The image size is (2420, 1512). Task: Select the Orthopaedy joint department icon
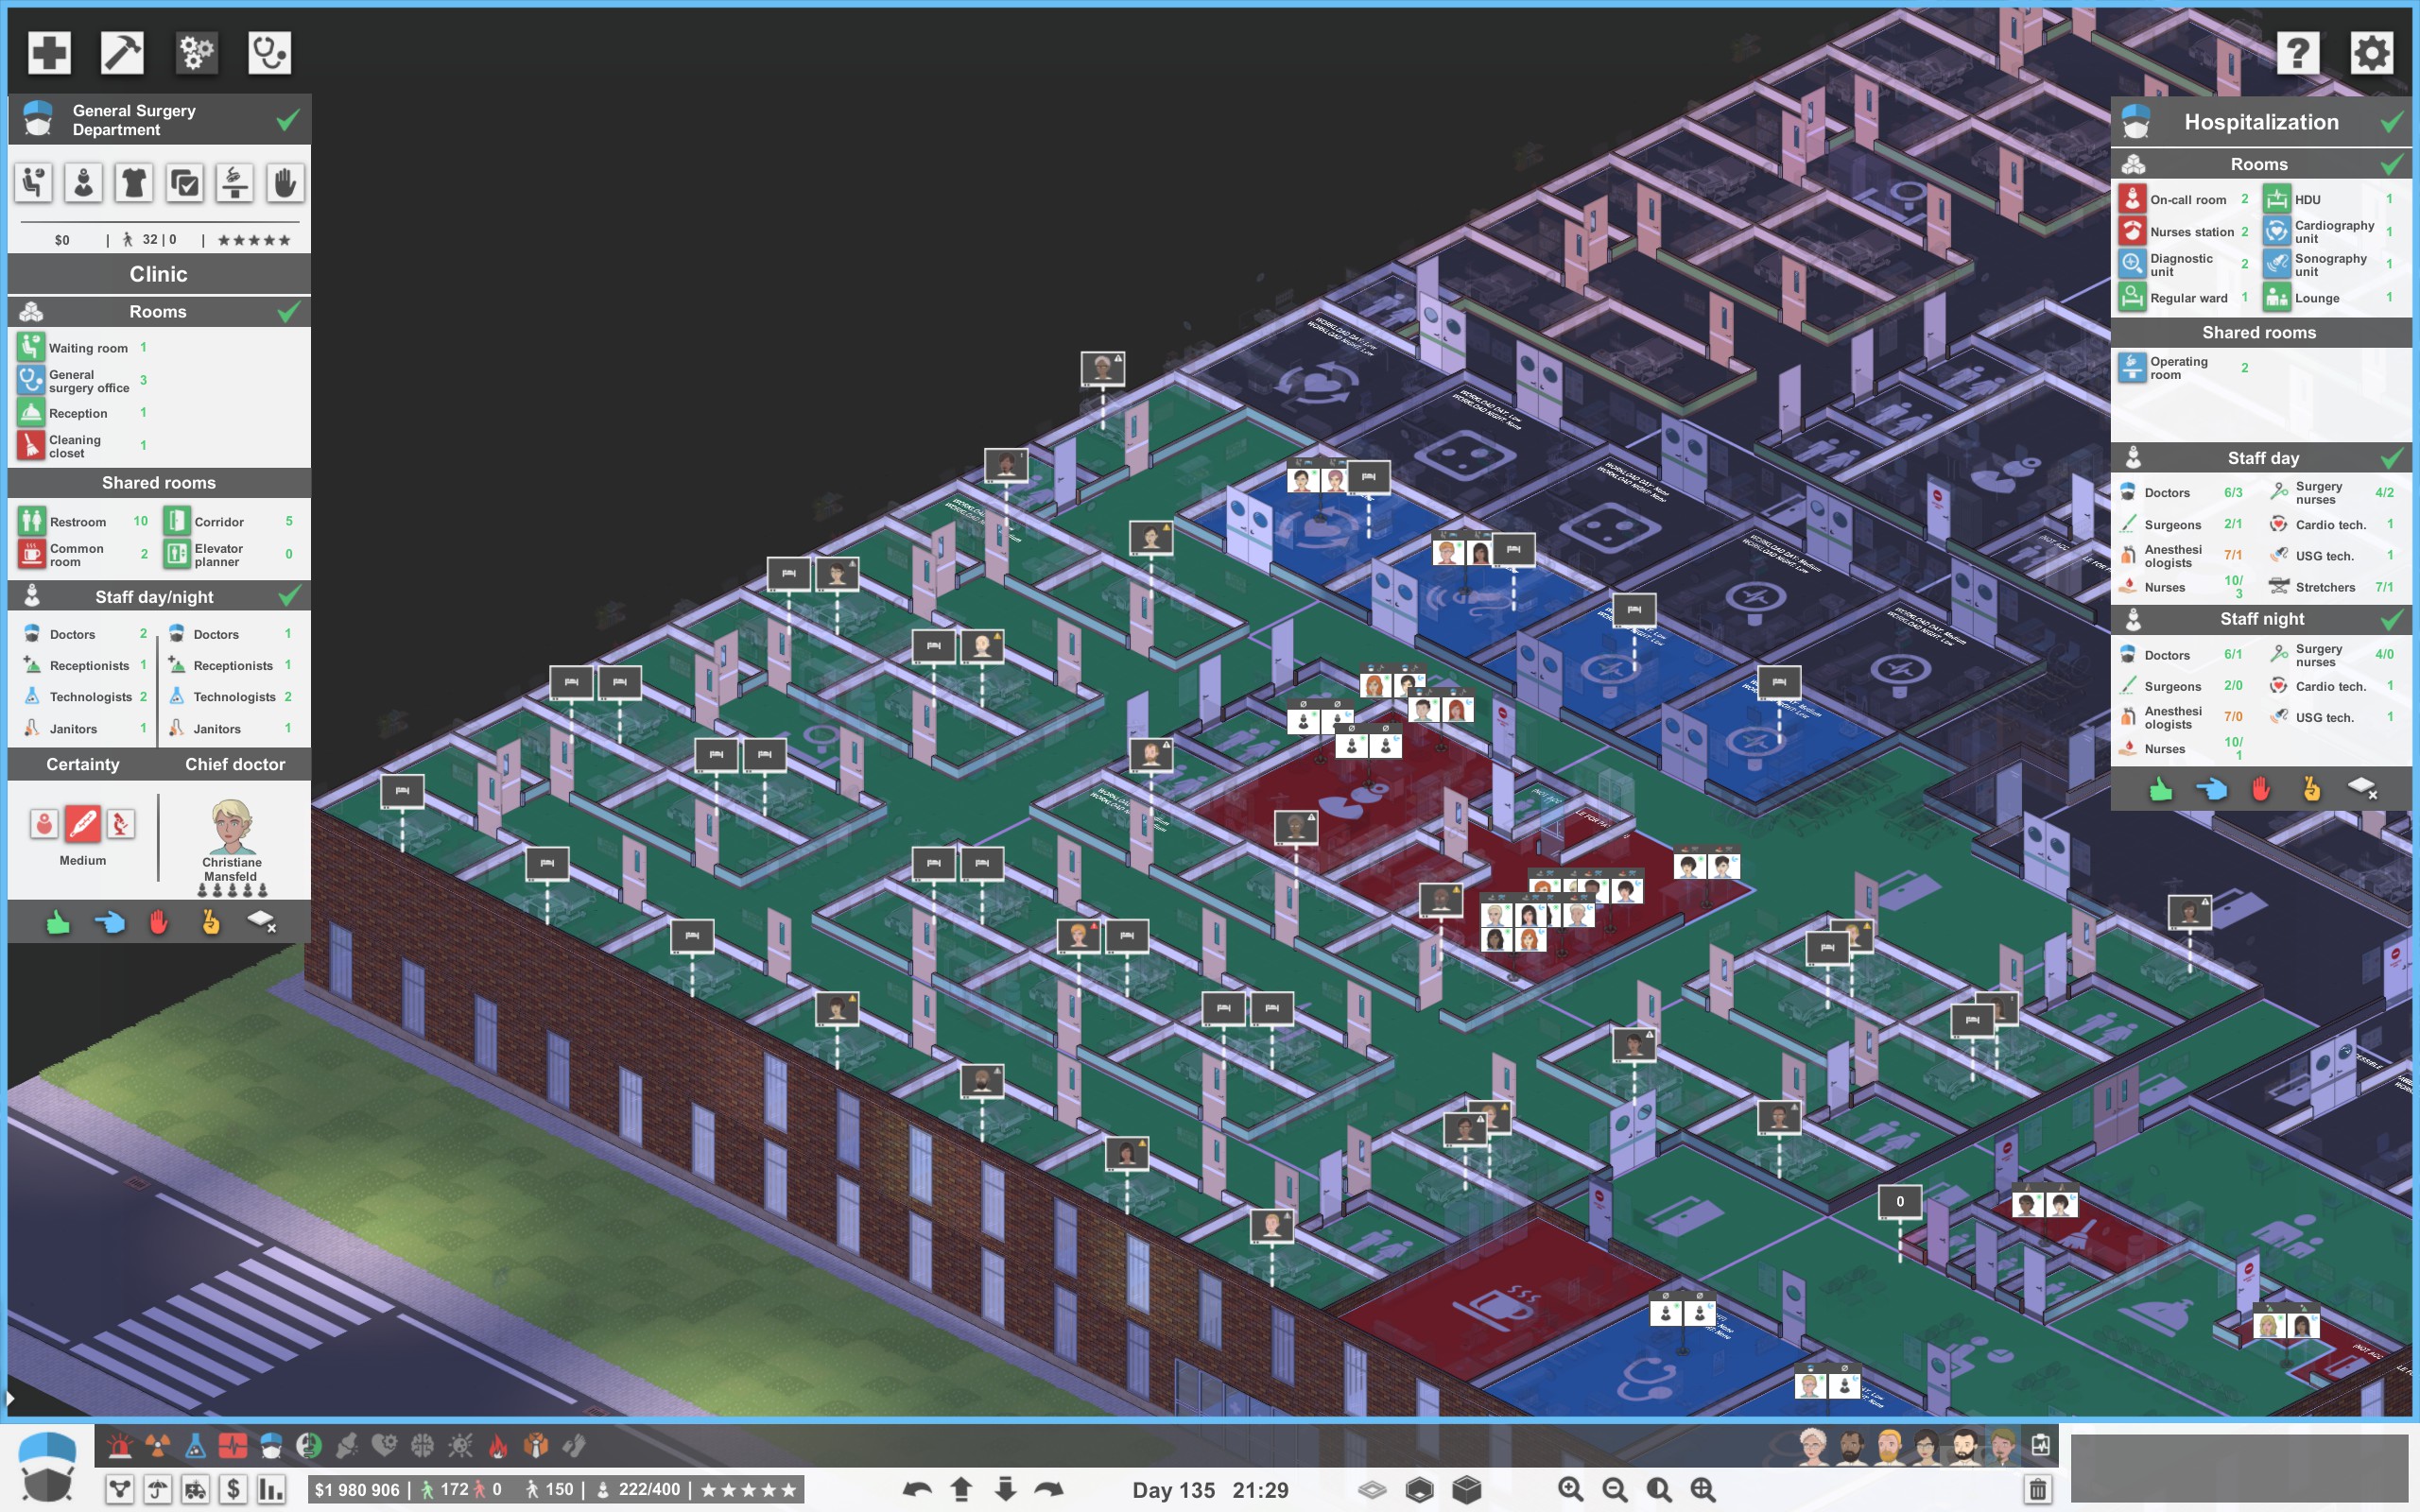tap(347, 1445)
